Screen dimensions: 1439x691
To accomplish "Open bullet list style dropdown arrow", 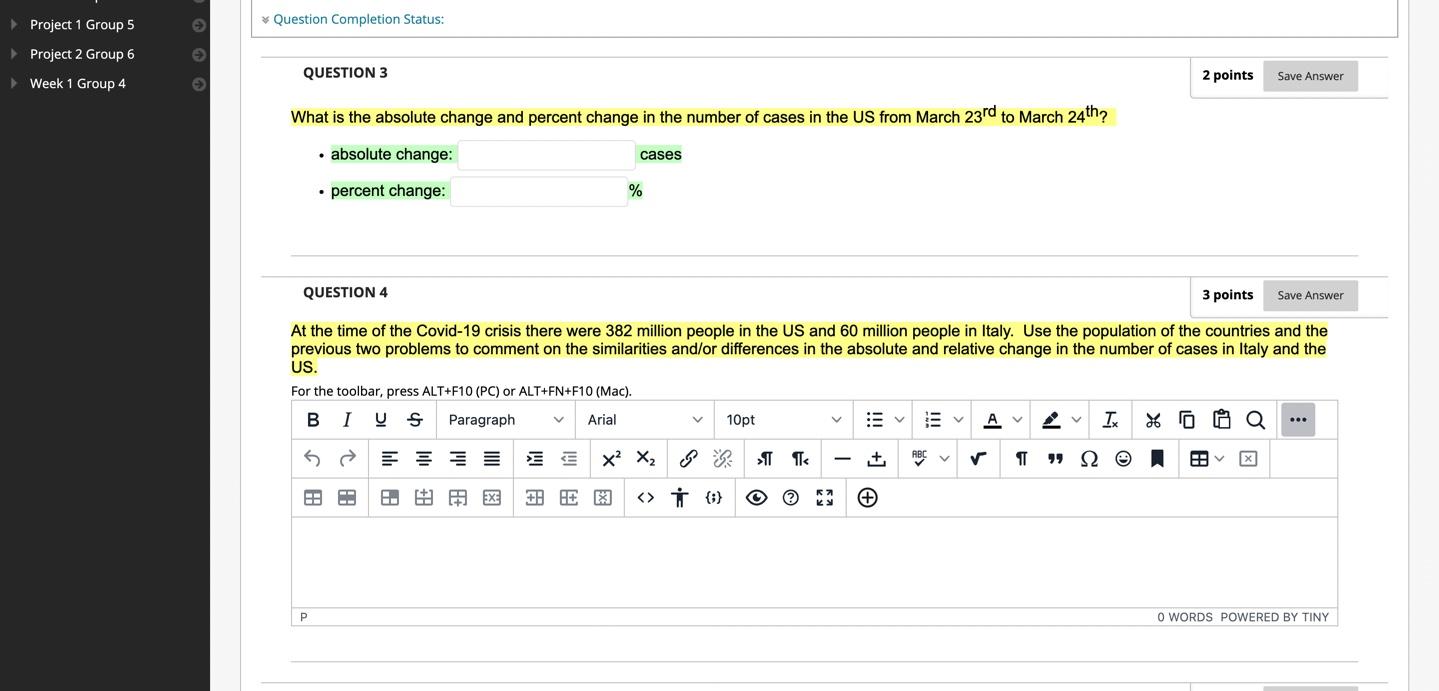I will (x=900, y=420).
